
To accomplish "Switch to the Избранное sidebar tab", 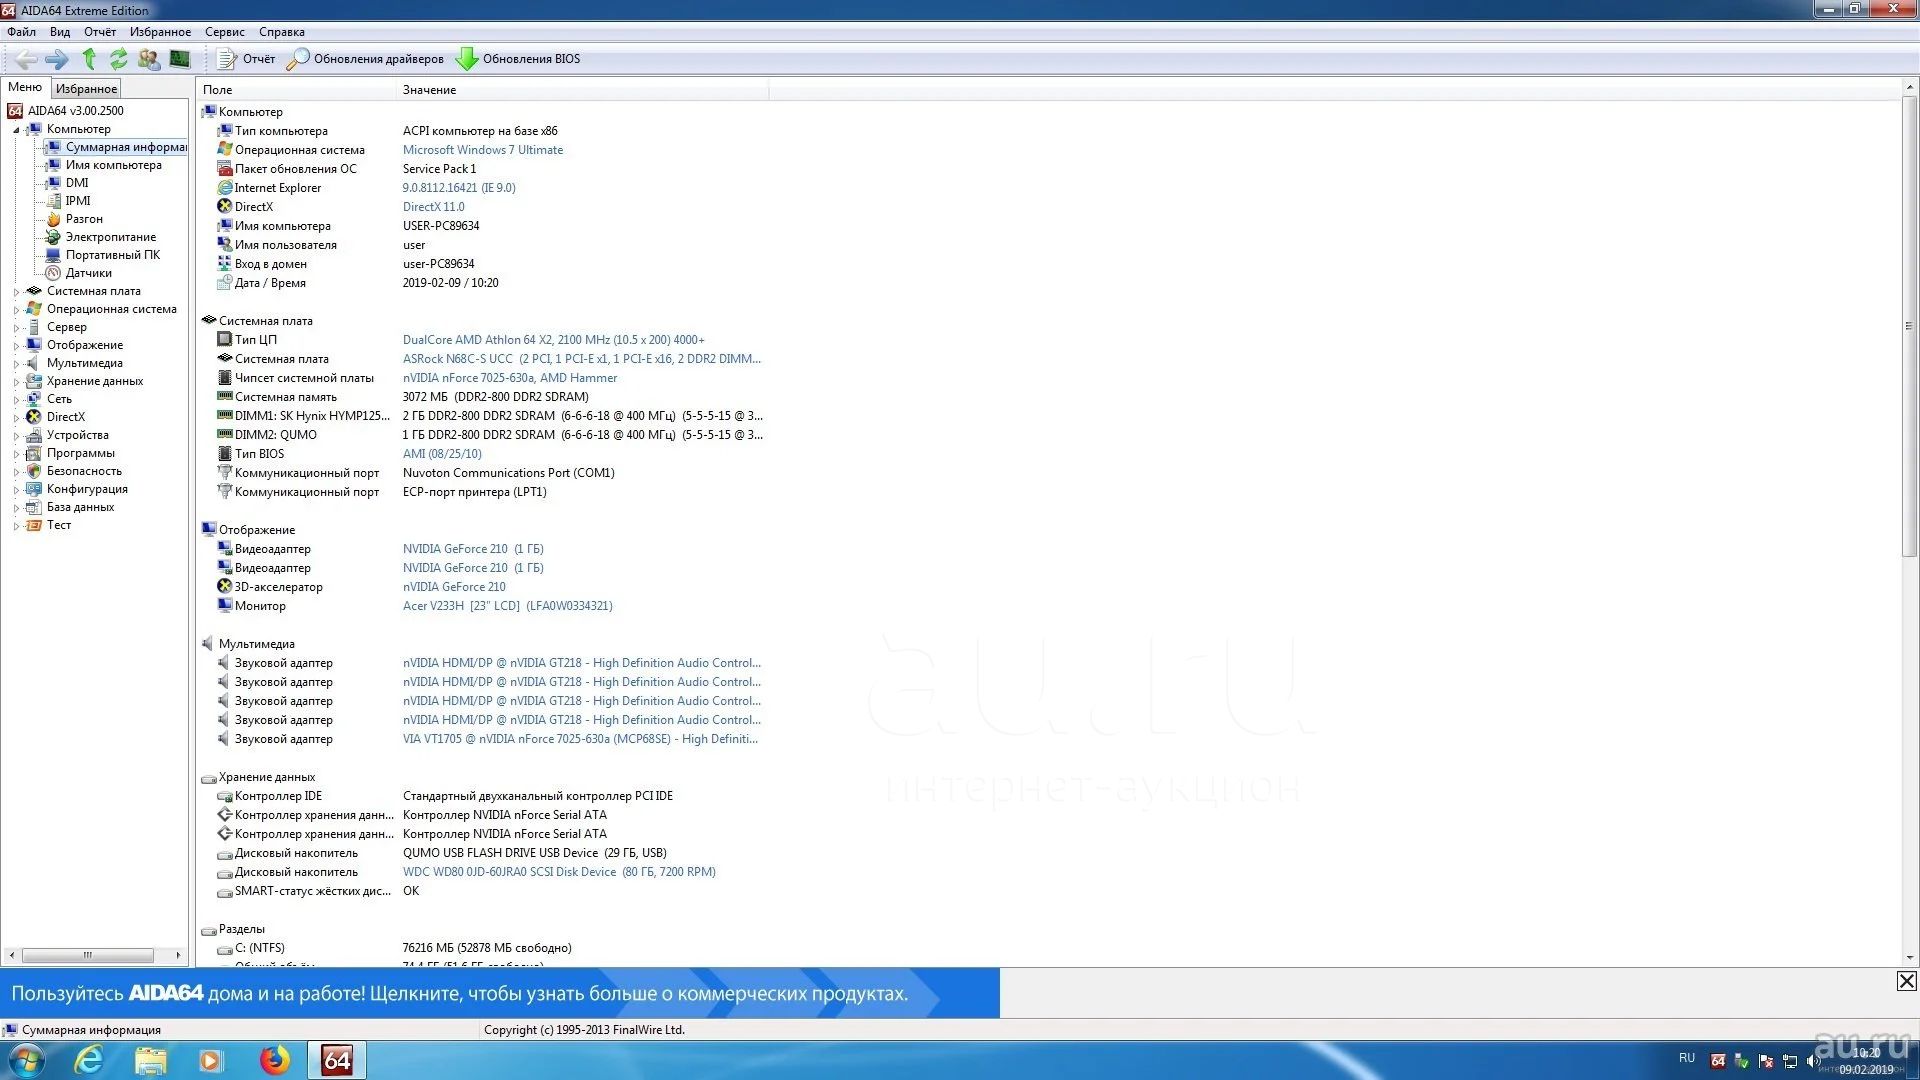I will point(86,89).
